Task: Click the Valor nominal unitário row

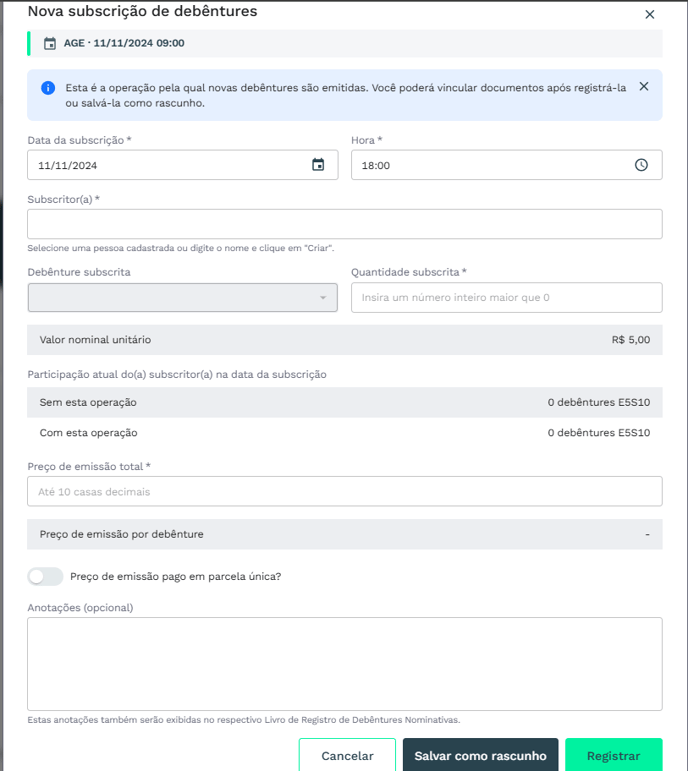Action: [344, 340]
